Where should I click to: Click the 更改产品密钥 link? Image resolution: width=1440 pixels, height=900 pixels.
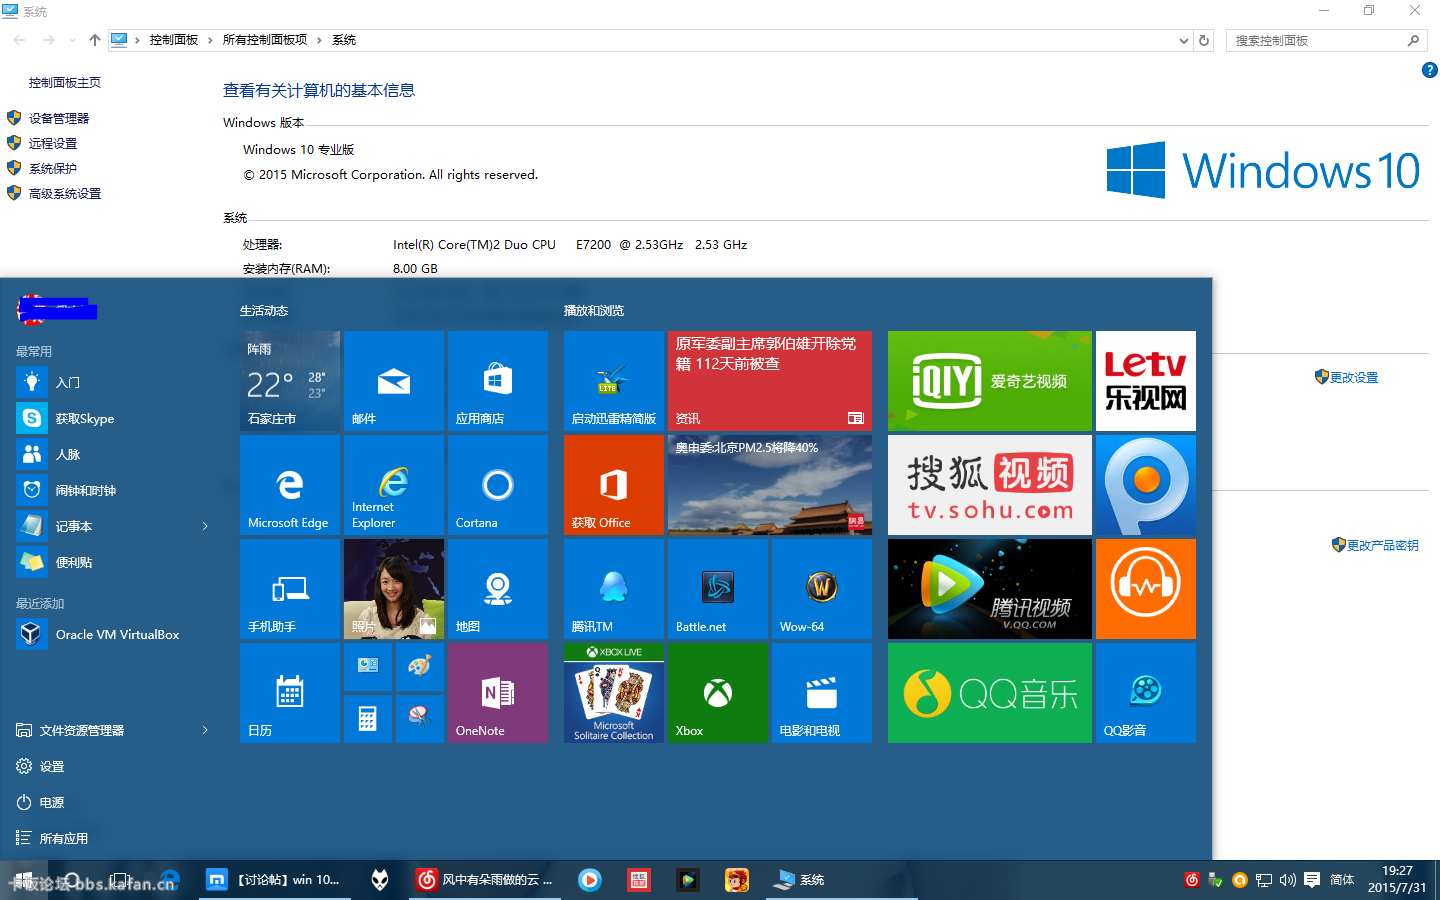point(1383,545)
